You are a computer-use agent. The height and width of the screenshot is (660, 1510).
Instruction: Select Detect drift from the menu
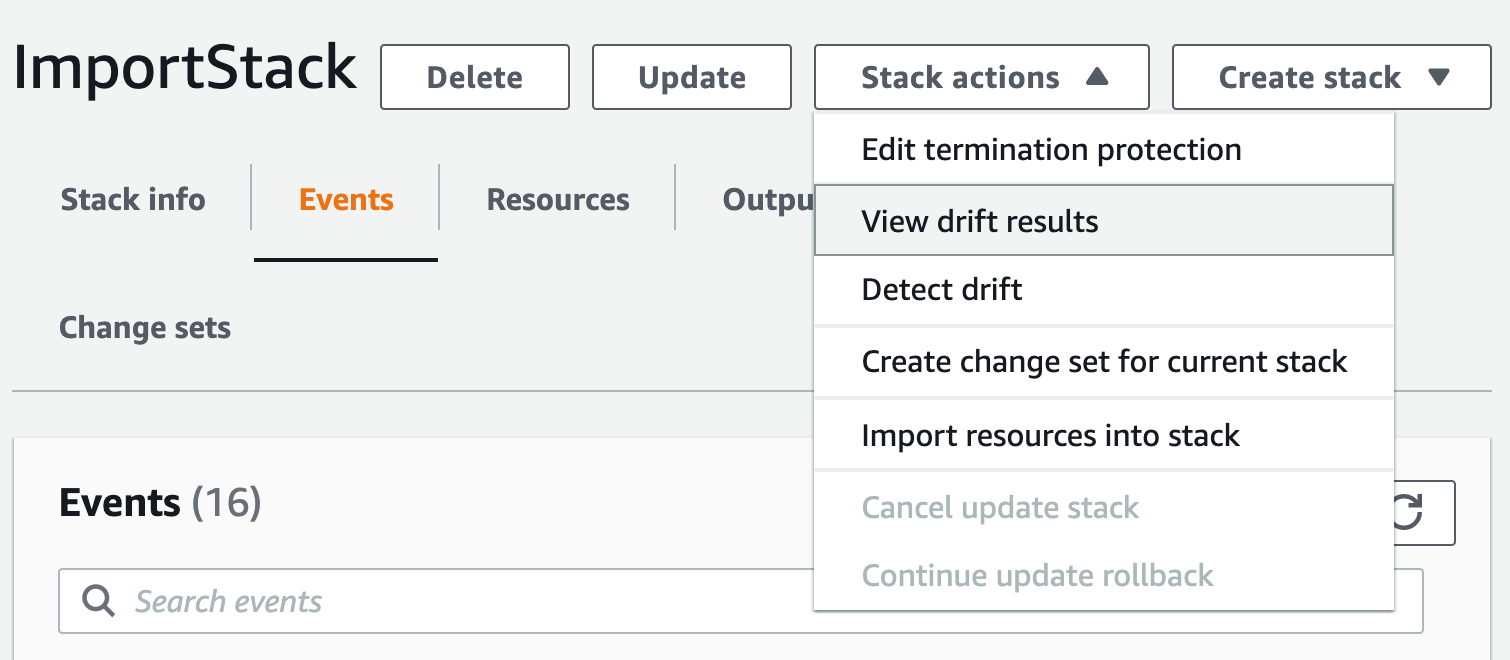pos(941,290)
